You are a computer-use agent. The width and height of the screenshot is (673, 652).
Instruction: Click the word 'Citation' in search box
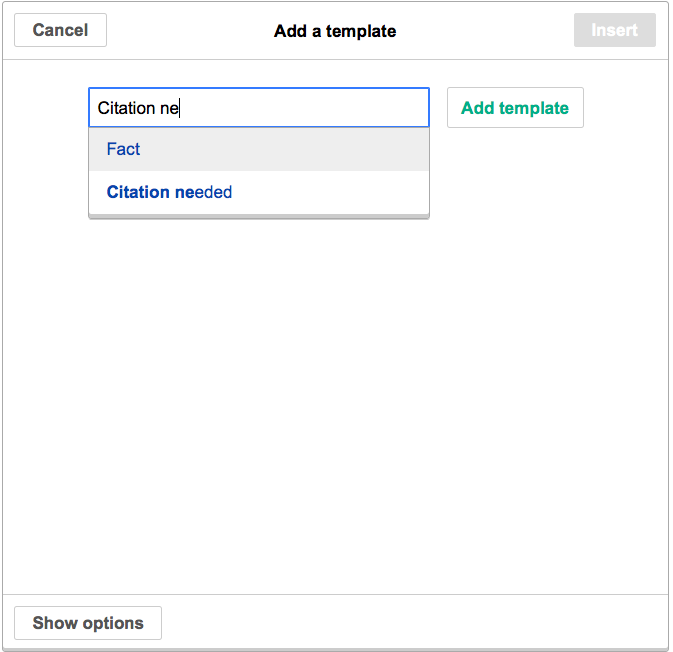tap(126, 108)
